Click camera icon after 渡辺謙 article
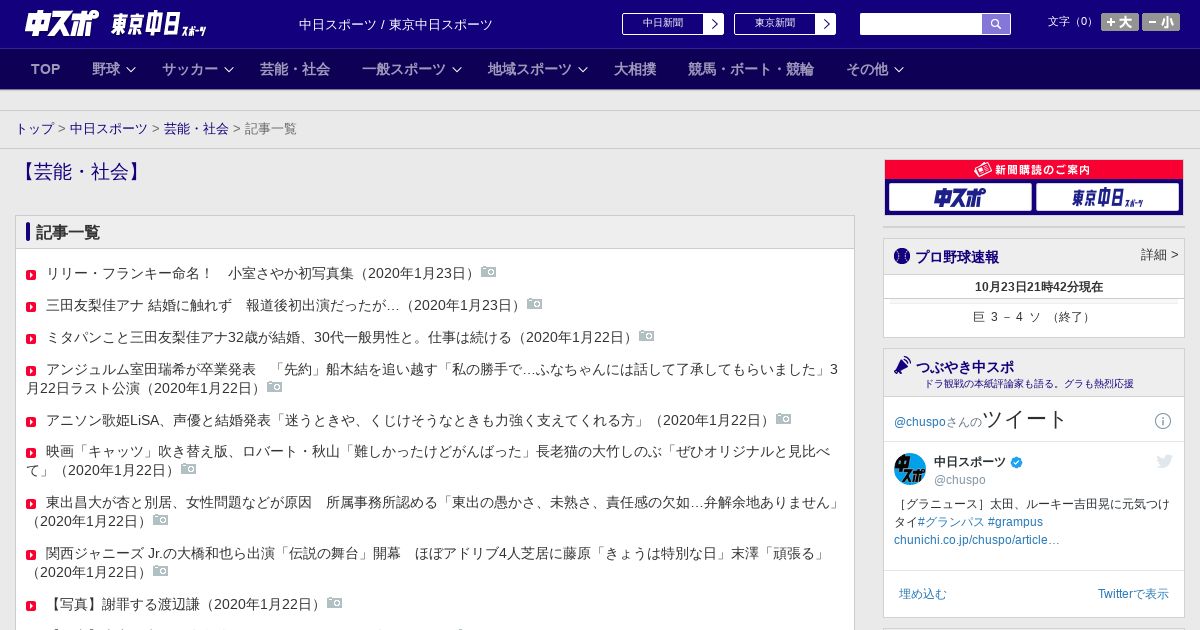Screen dimensions: 1200x630 tap(335, 603)
